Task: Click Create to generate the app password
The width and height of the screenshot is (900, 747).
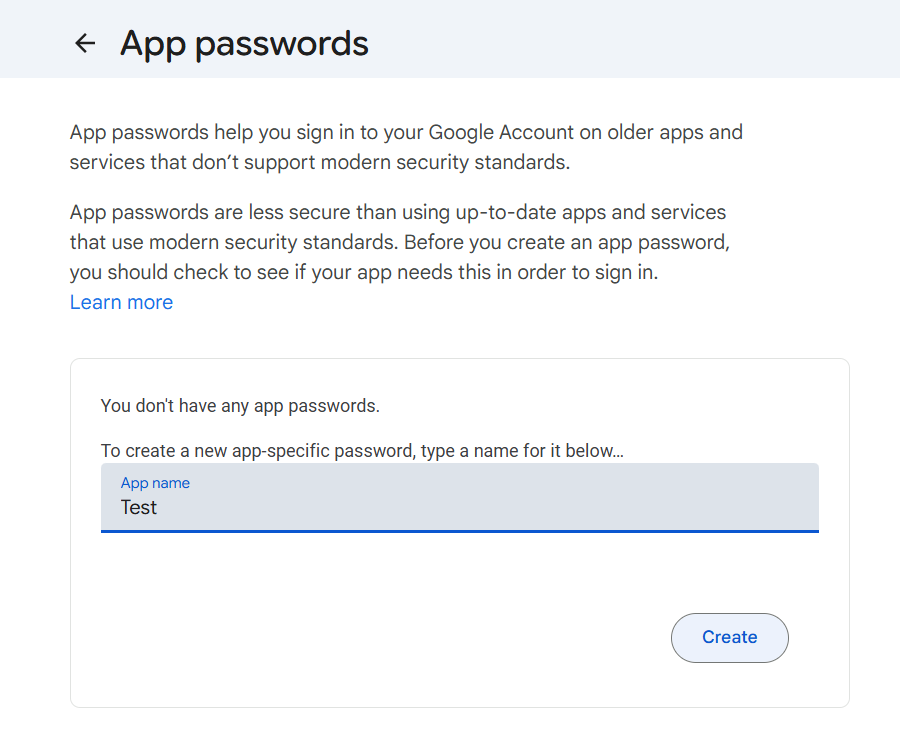Action: pyautogui.click(x=729, y=637)
